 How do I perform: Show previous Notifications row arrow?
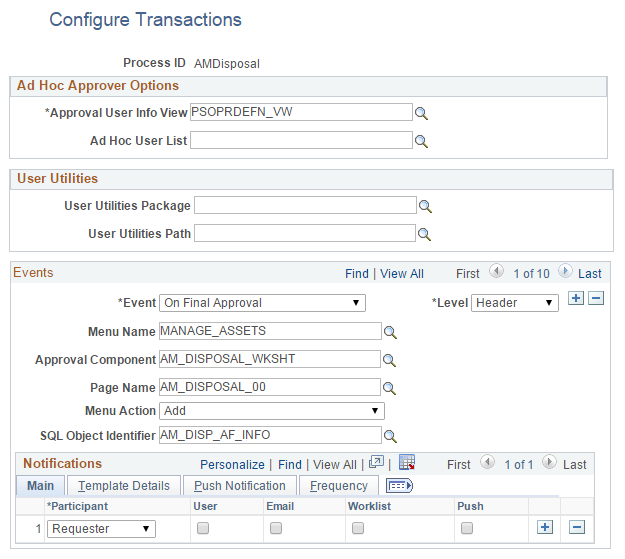coord(487,462)
